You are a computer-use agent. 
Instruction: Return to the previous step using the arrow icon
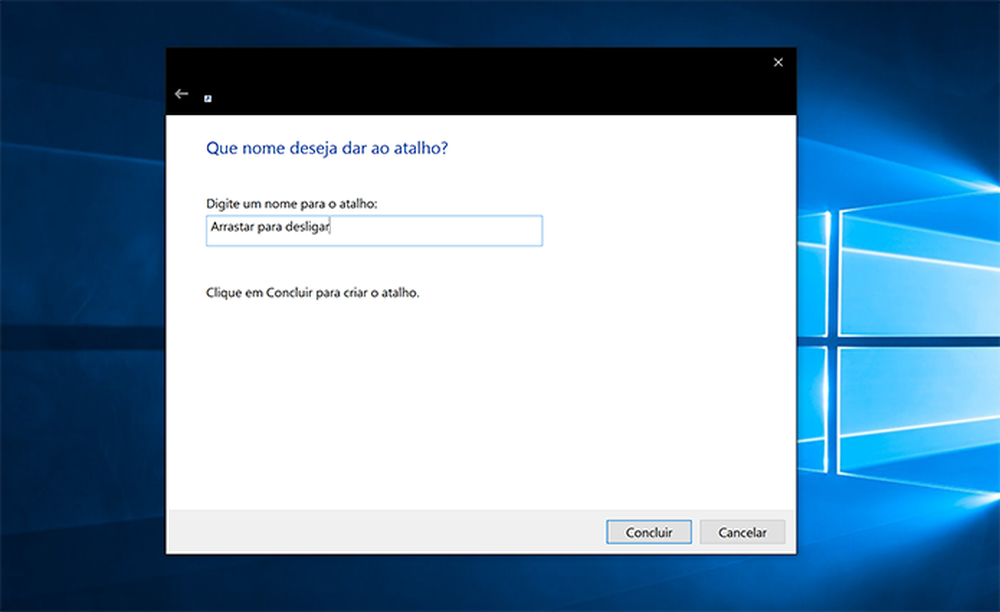pos(181,93)
